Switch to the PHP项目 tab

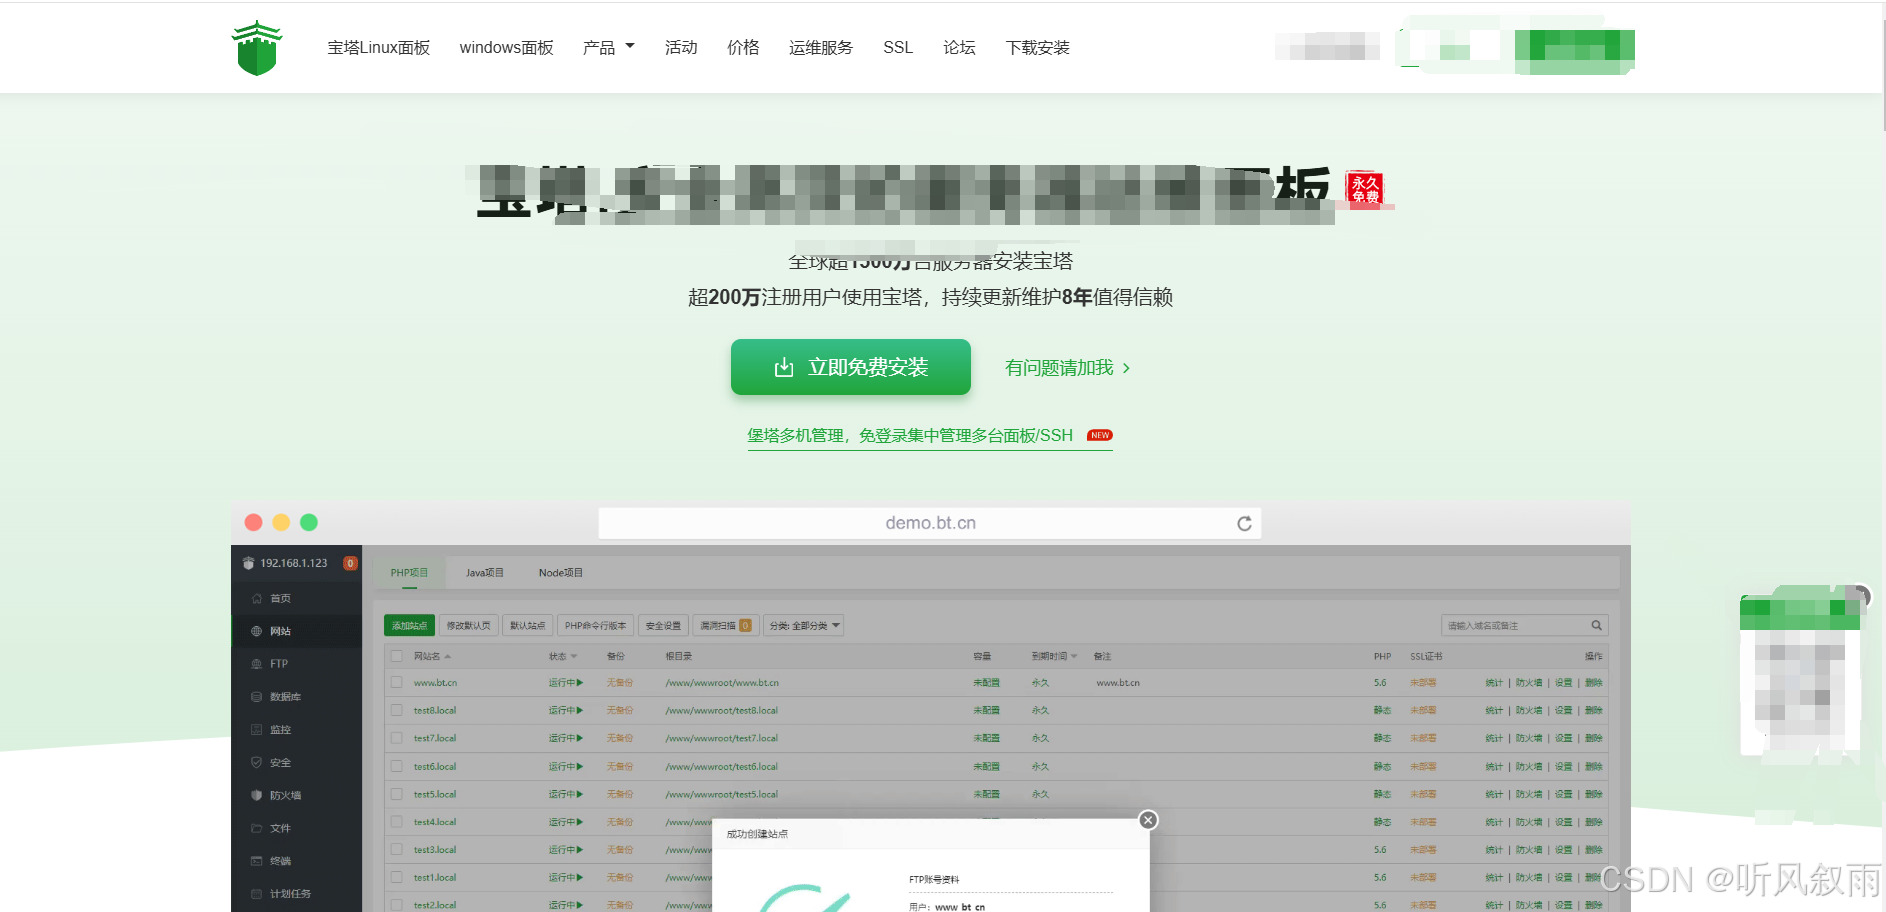point(409,573)
